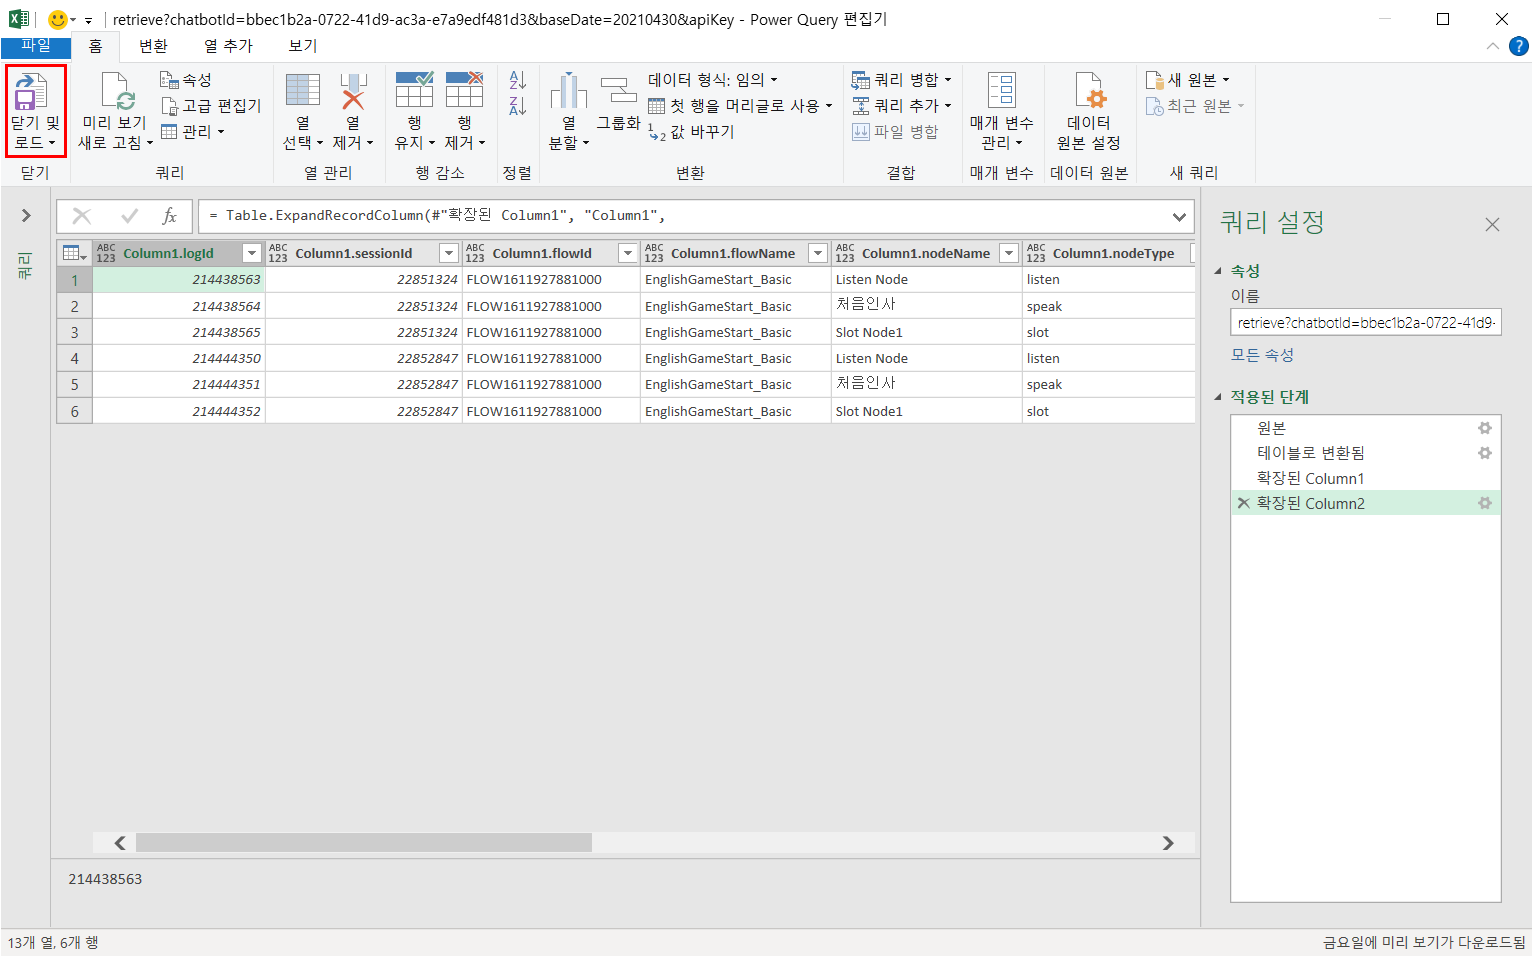This screenshot has height=957, width=1533.
Task: Click the formula bar cancel X icon
Action: [x=82, y=216]
